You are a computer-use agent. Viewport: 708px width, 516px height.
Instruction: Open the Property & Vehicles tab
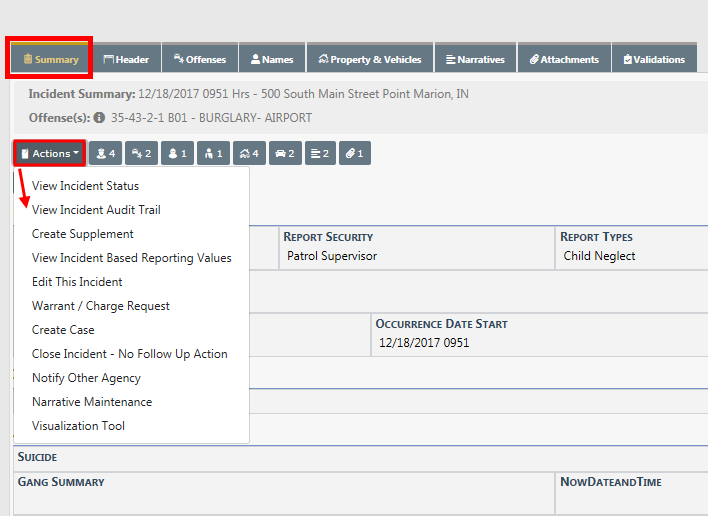[x=370, y=59]
